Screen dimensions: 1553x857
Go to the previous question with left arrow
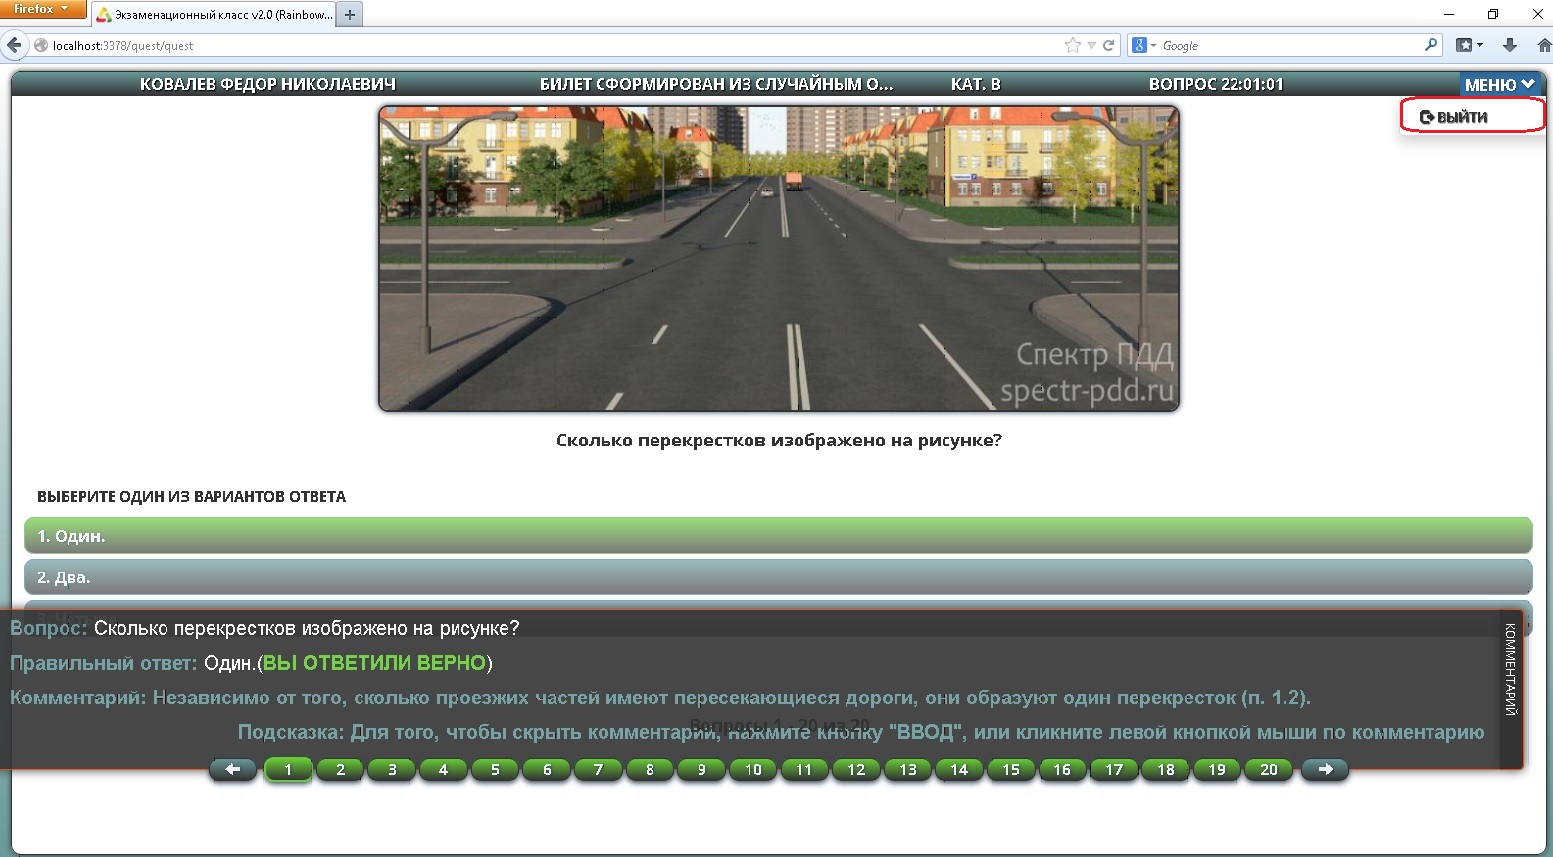[x=233, y=769]
